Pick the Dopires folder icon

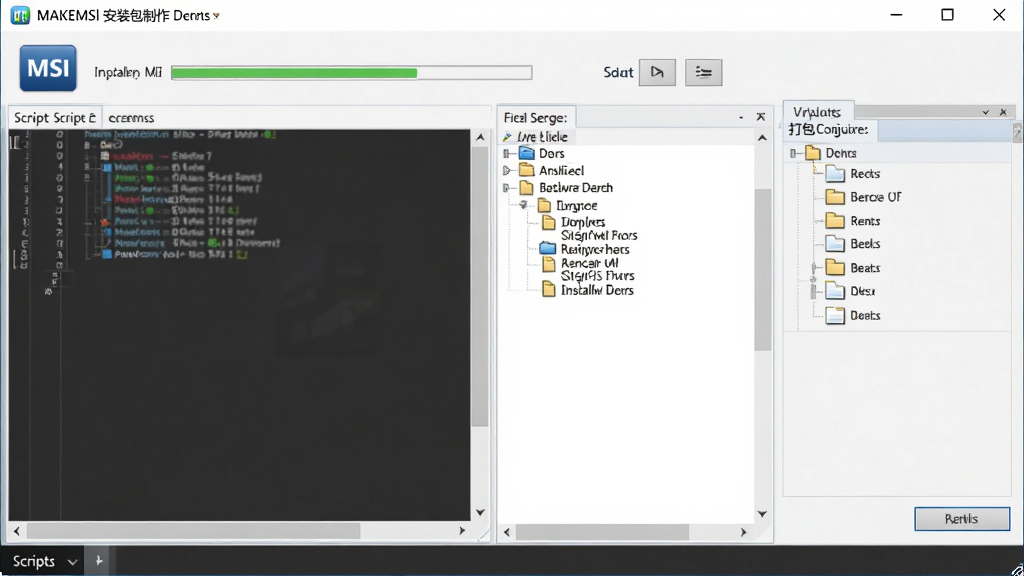click(x=549, y=223)
